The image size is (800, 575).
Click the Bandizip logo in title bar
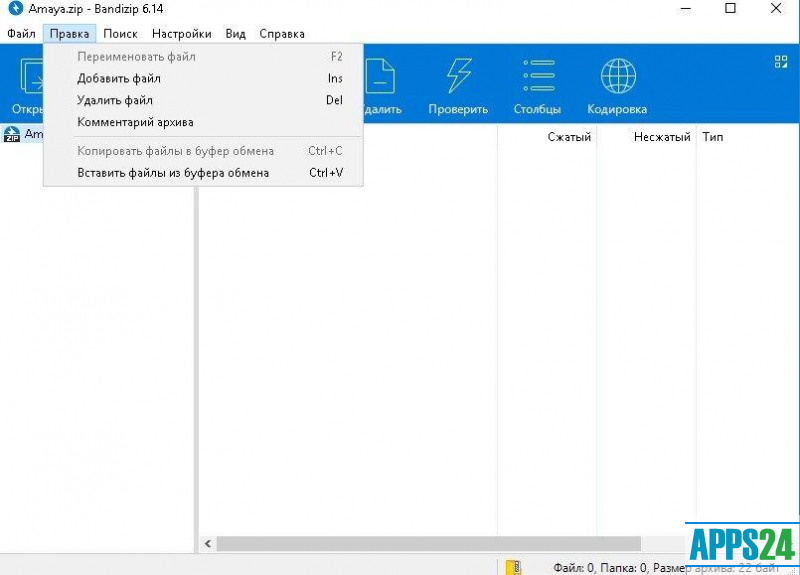(x=15, y=9)
